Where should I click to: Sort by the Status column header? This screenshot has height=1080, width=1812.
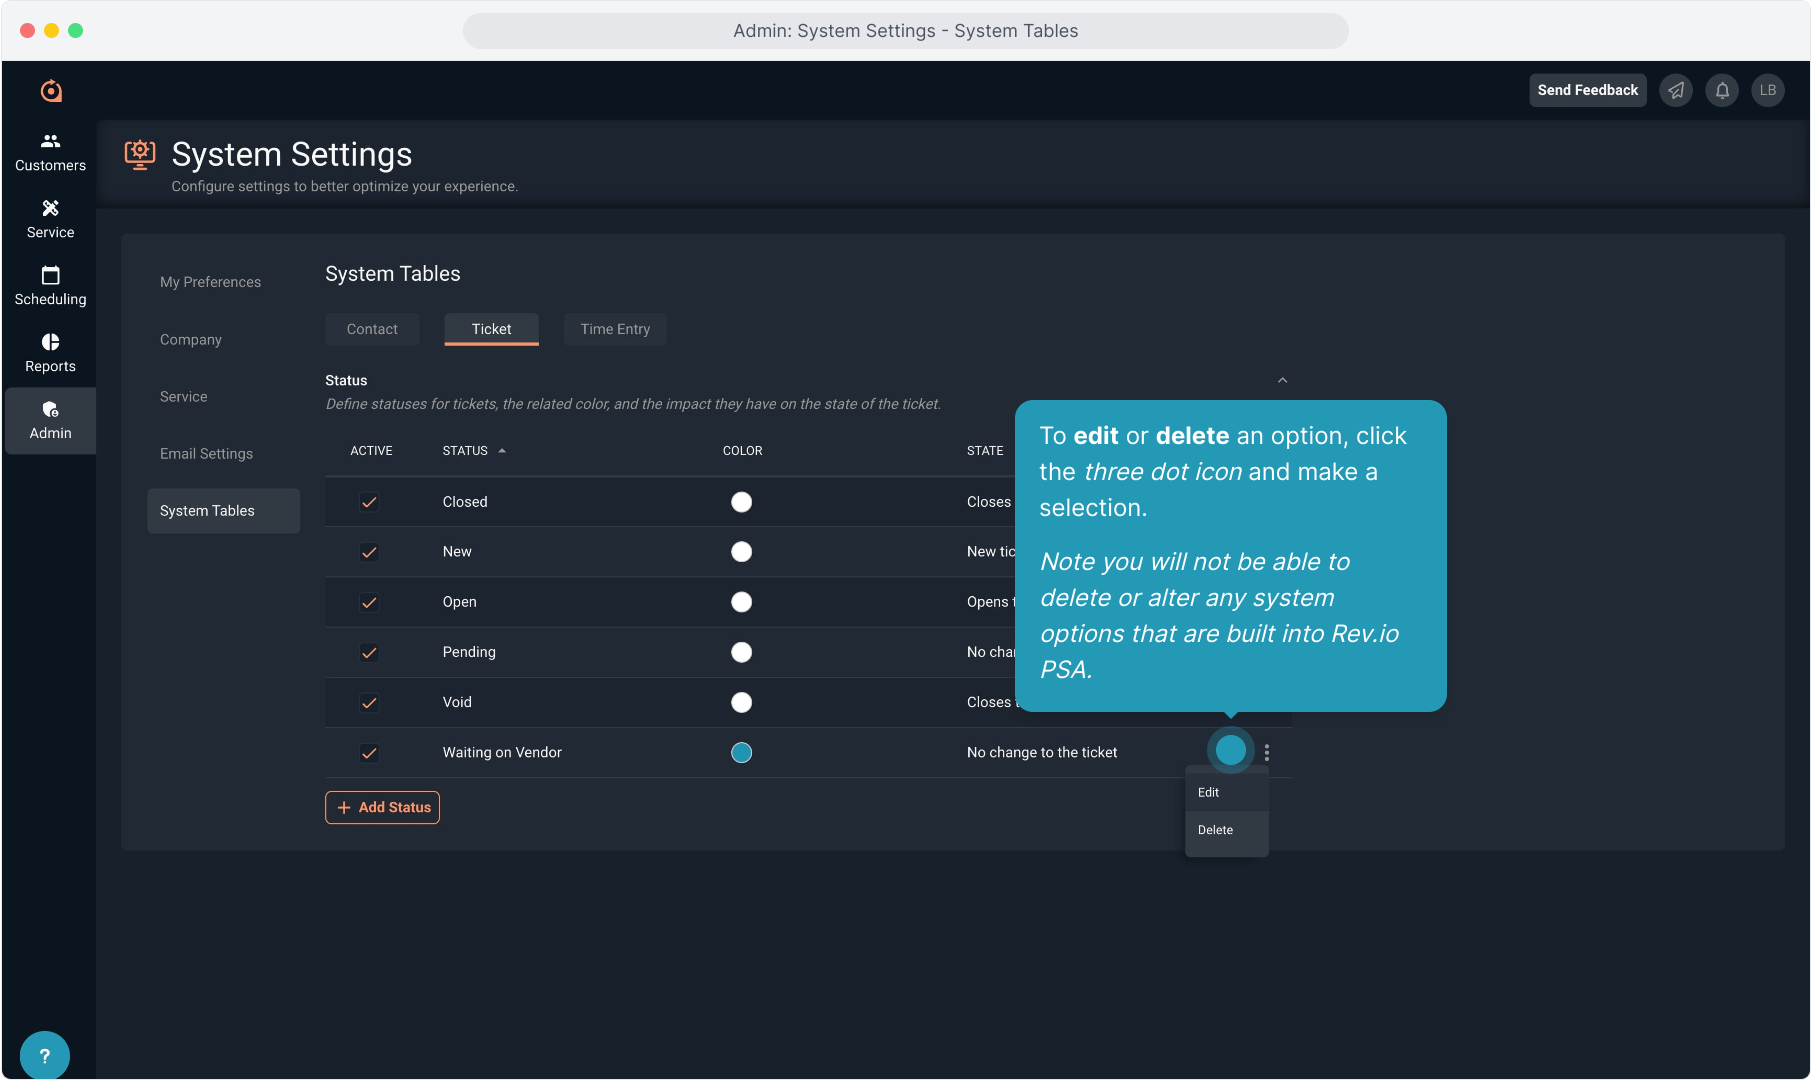[x=466, y=451]
